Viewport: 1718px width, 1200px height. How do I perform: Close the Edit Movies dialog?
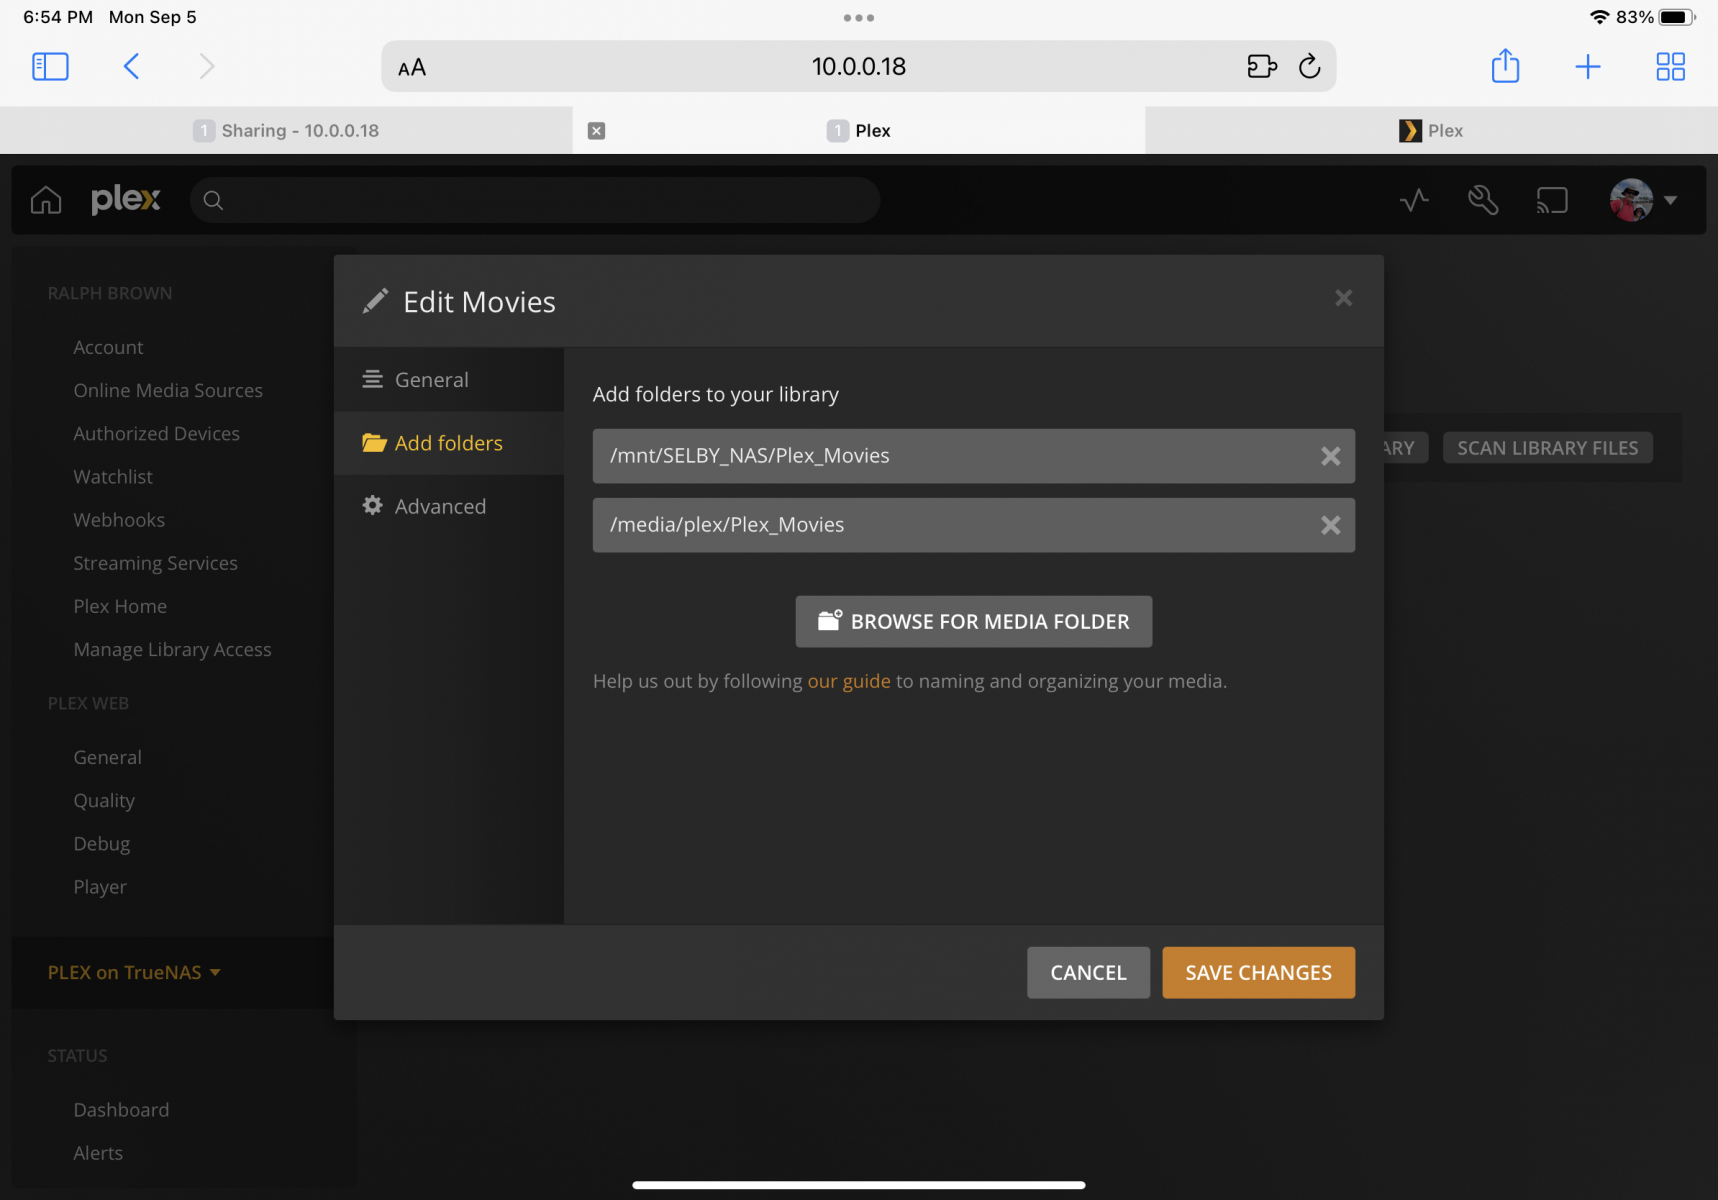coord(1343,298)
